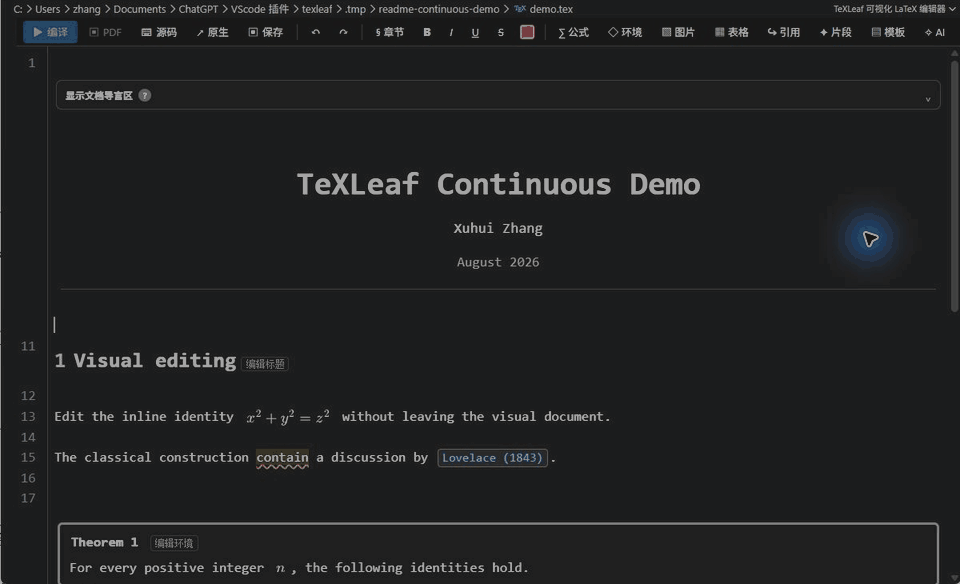Viewport: 960px width, 584px height.
Task: Select the texleaf breadcrumb folder
Action: [x=317, y=9]
